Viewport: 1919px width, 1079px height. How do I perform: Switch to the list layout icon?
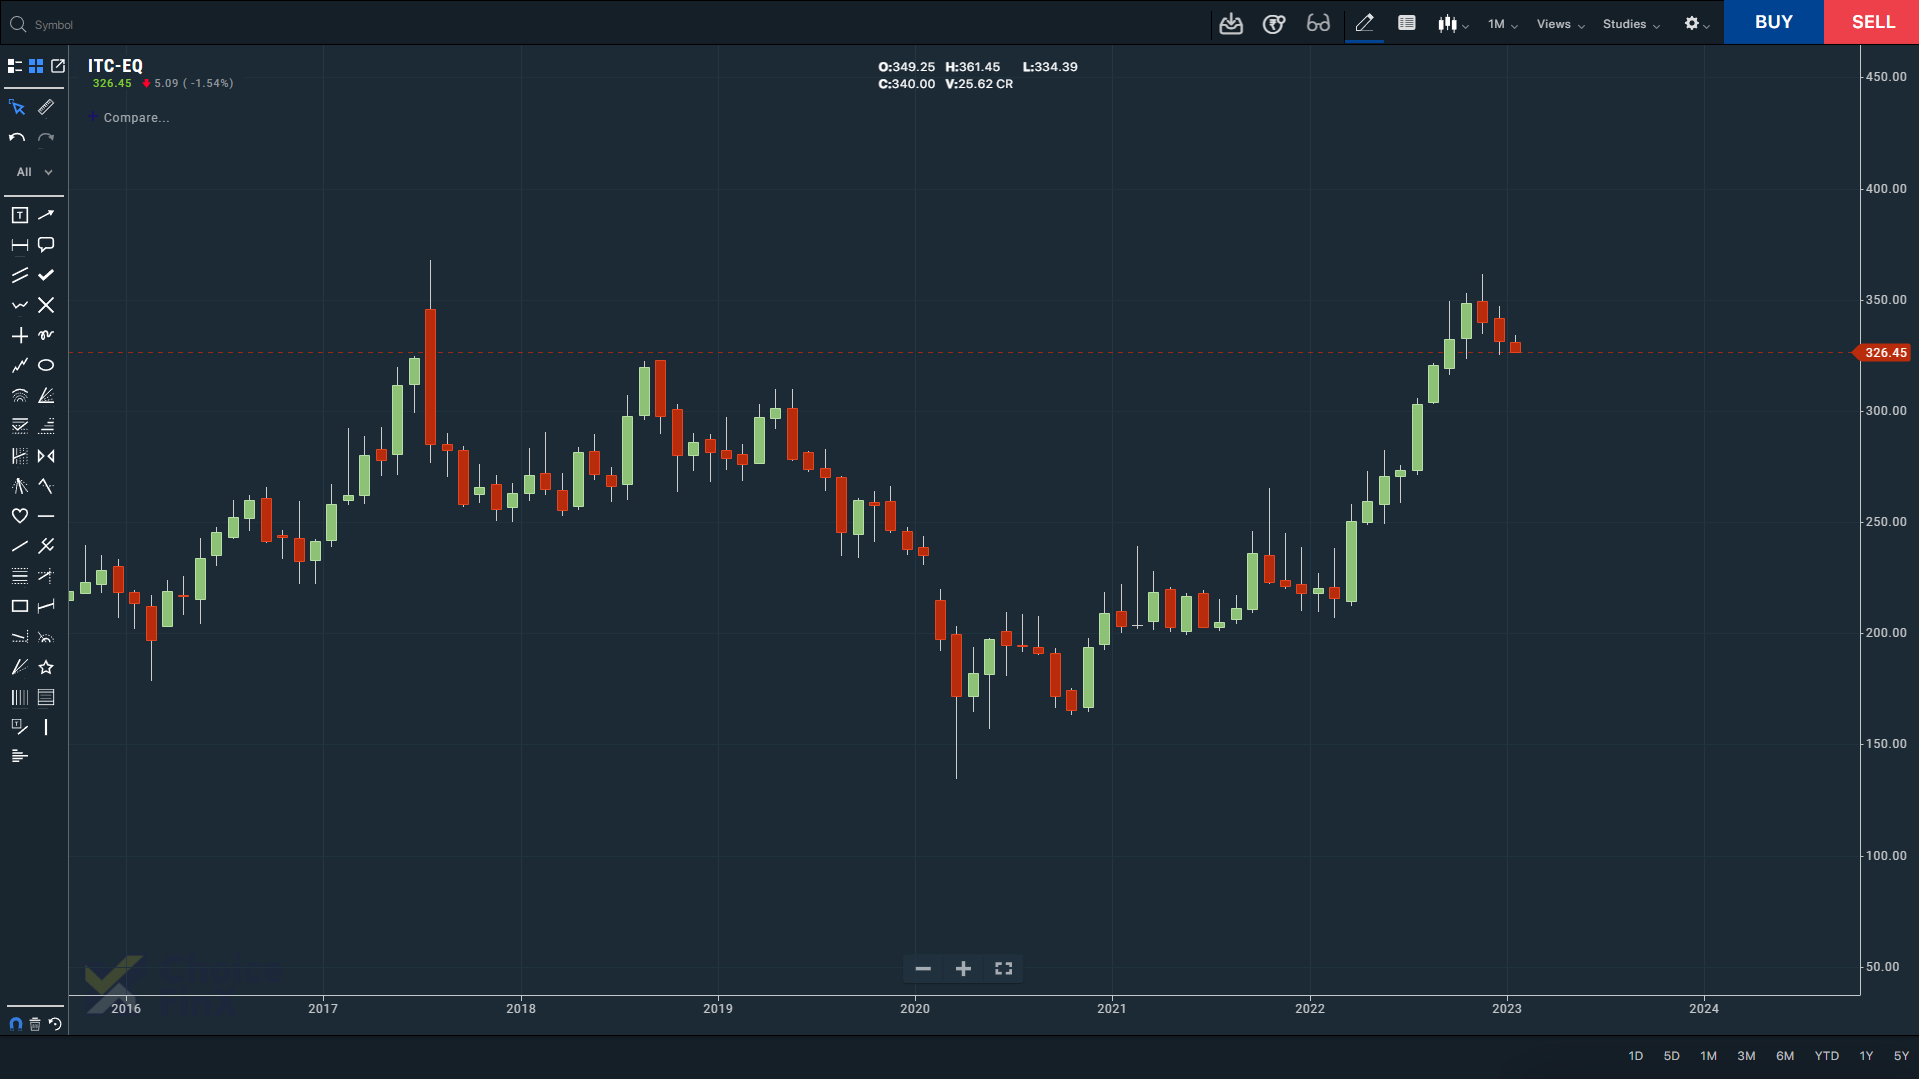[x=15, y=66]
